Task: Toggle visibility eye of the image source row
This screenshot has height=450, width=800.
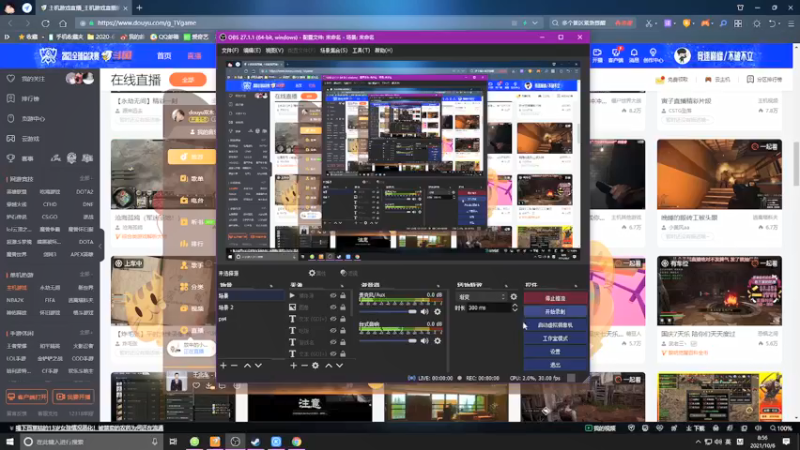Action: click(333, 307)
